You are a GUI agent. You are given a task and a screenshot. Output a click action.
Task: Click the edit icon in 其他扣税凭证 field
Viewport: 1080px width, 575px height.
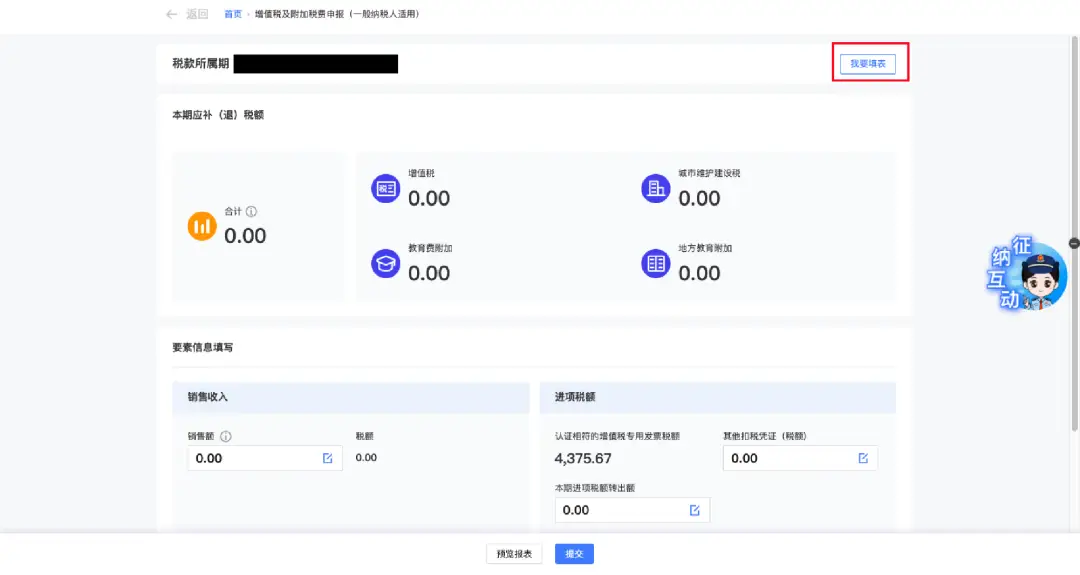pyautogui.click(x=863, y=458)
